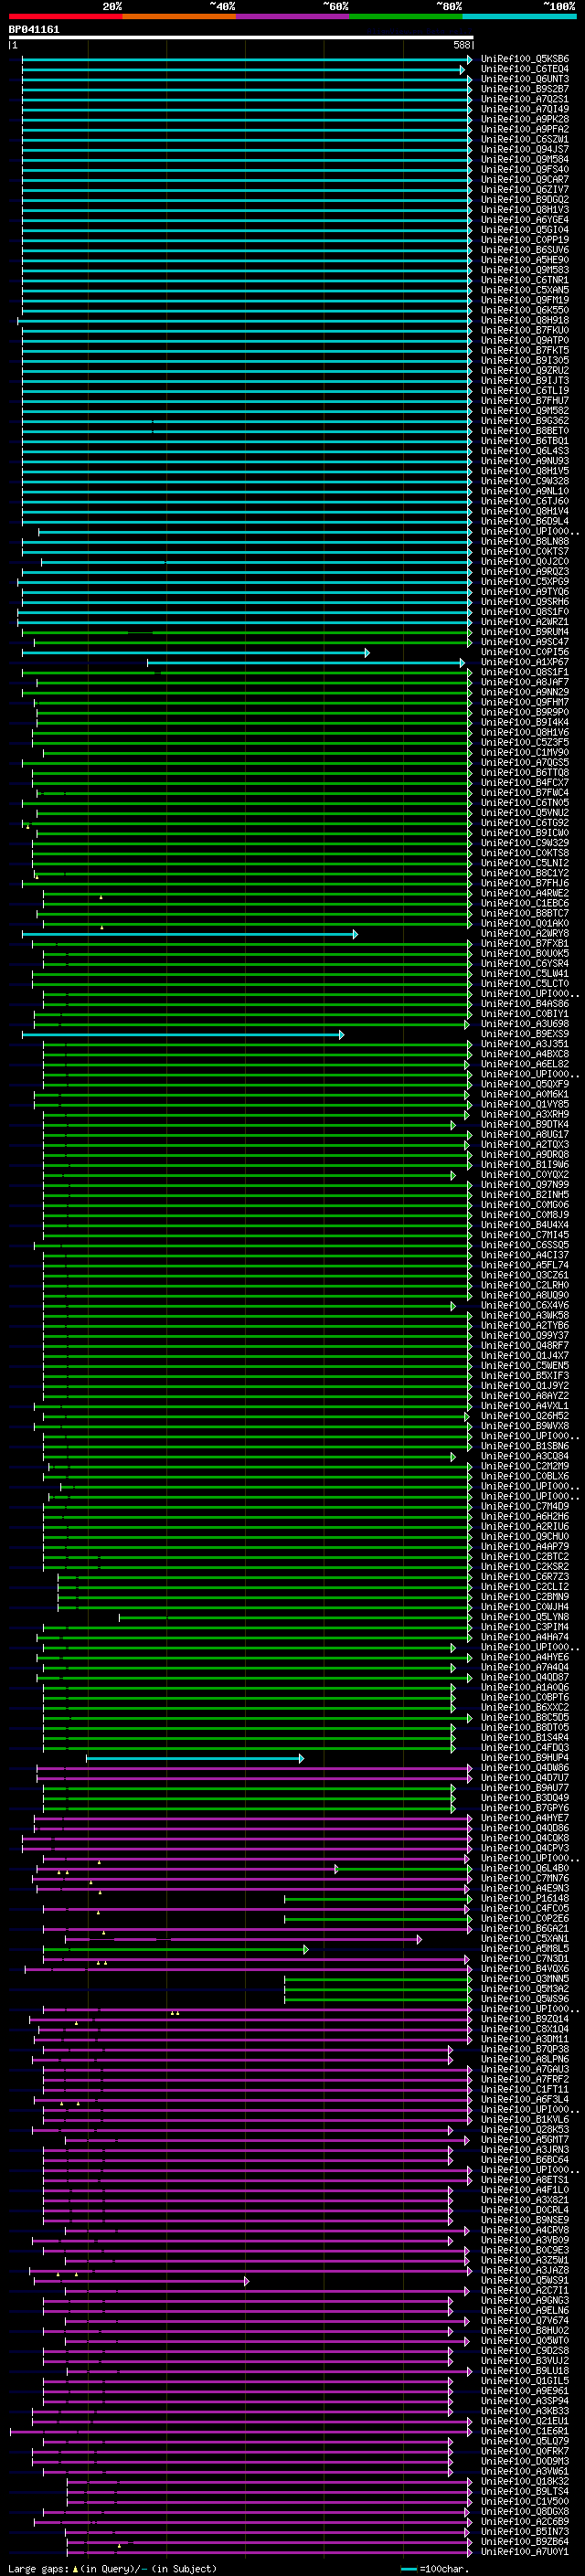Screen dimensions: 585x2576
Task: Open hit UniRef100_B4AS86
Action: click(x=525, y=1003)
